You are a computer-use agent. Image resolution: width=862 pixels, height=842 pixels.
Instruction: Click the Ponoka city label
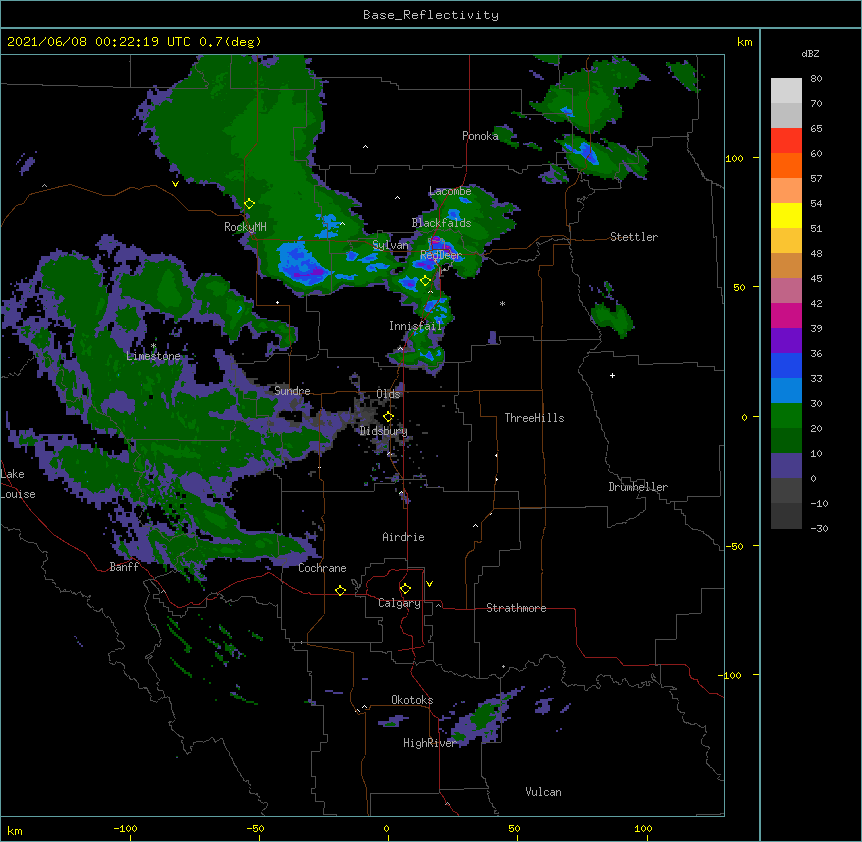click(480, 136)
